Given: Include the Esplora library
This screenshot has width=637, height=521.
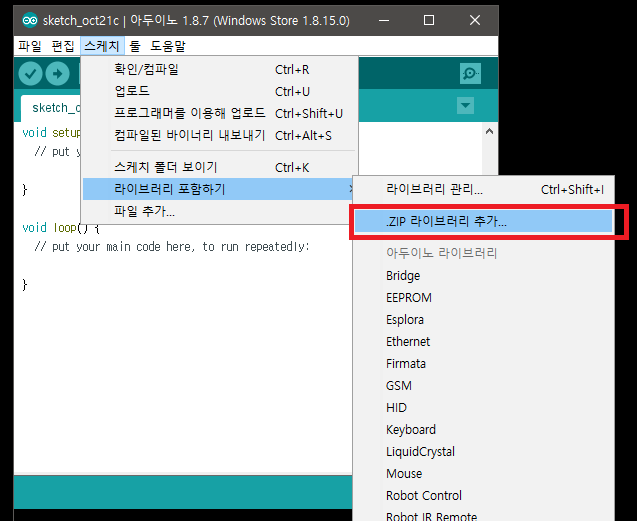Looking at the screenshot, I should pos(483,319).
